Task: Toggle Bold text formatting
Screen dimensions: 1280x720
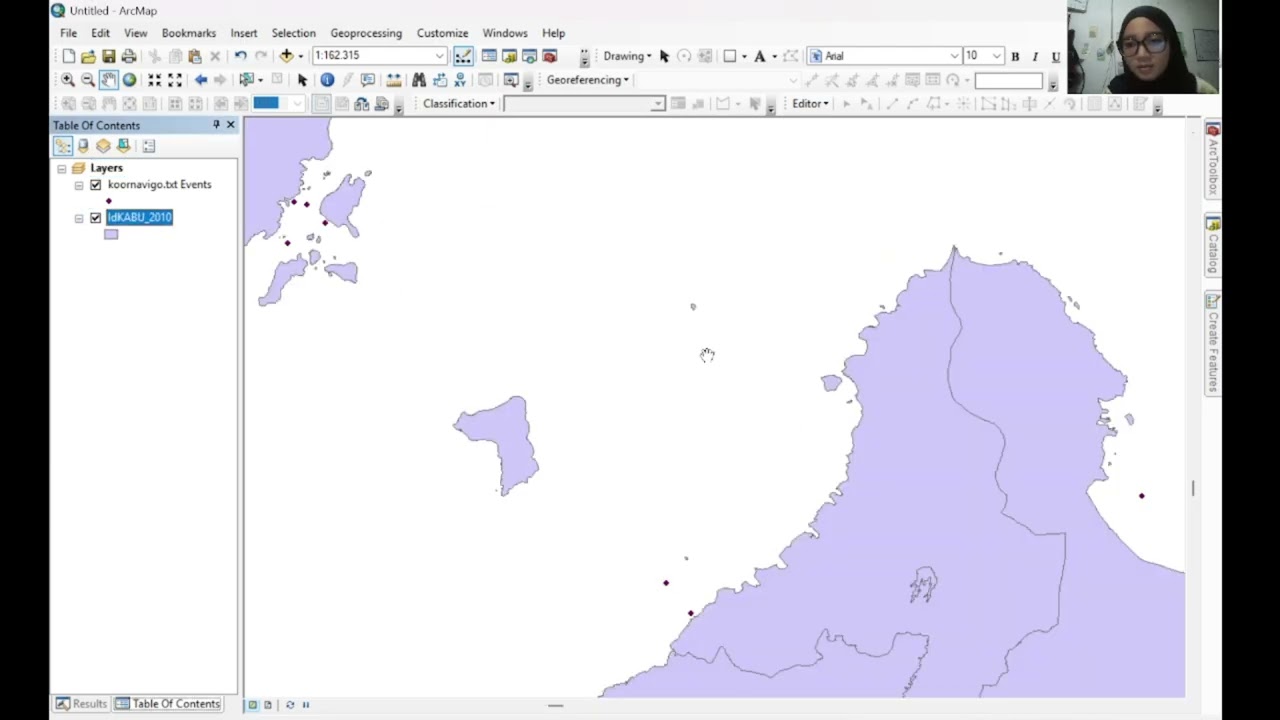Action: (x=1015, y=56)
